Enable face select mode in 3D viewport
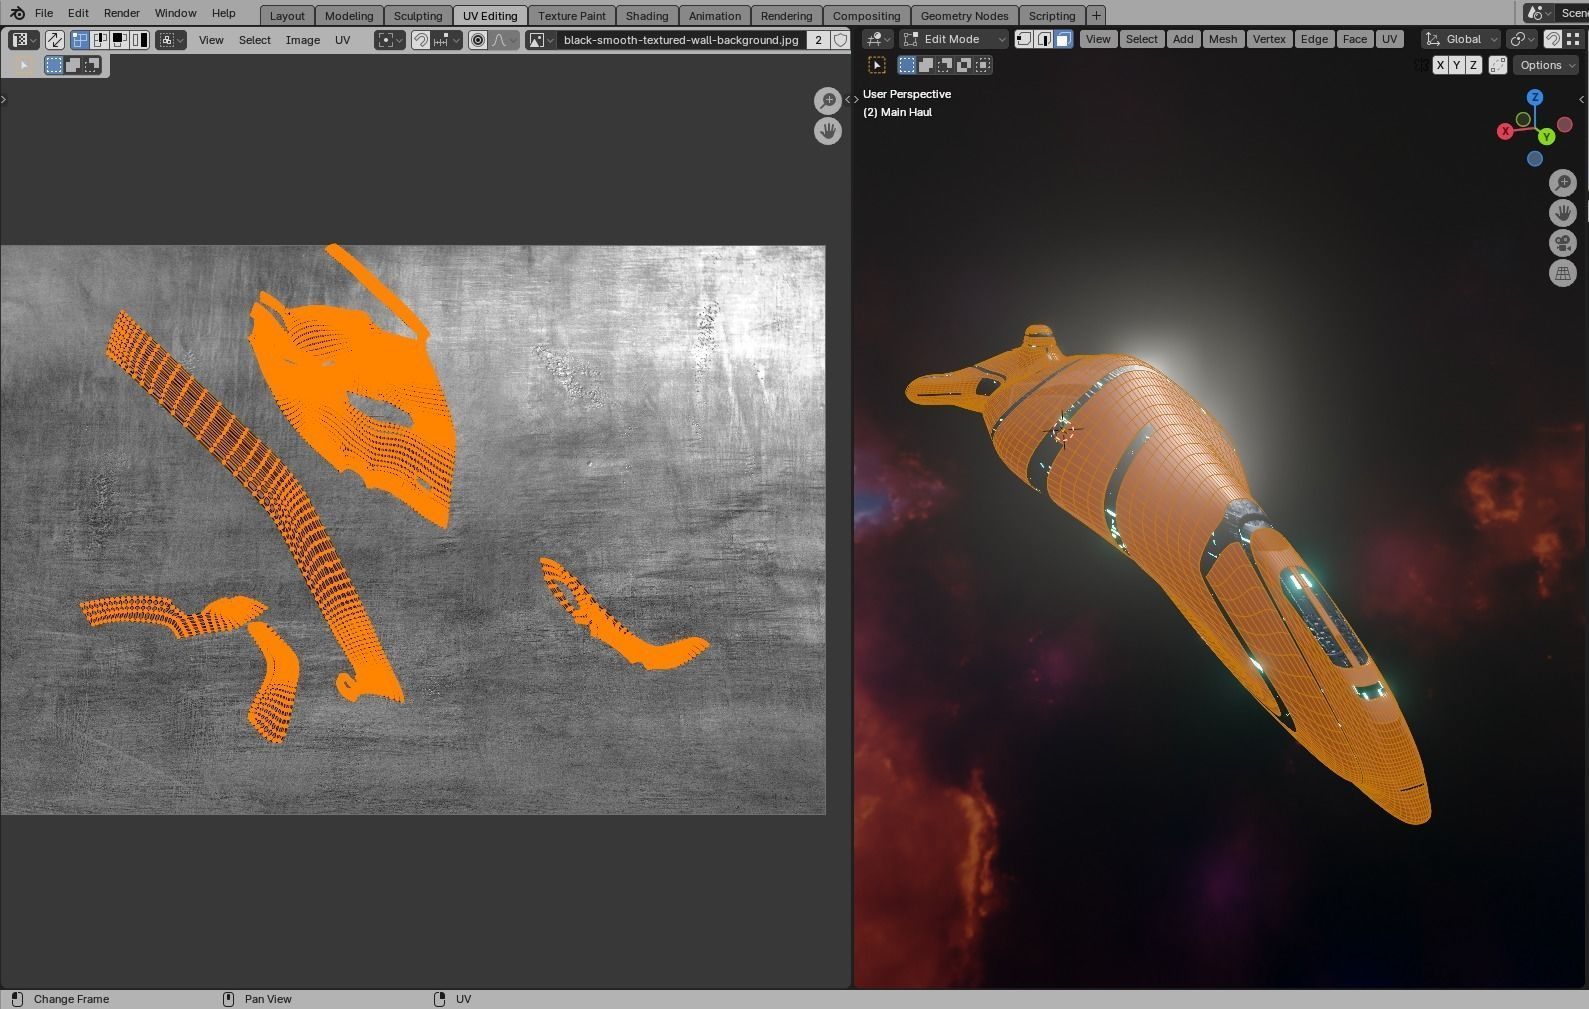 tap(1063, 39)
